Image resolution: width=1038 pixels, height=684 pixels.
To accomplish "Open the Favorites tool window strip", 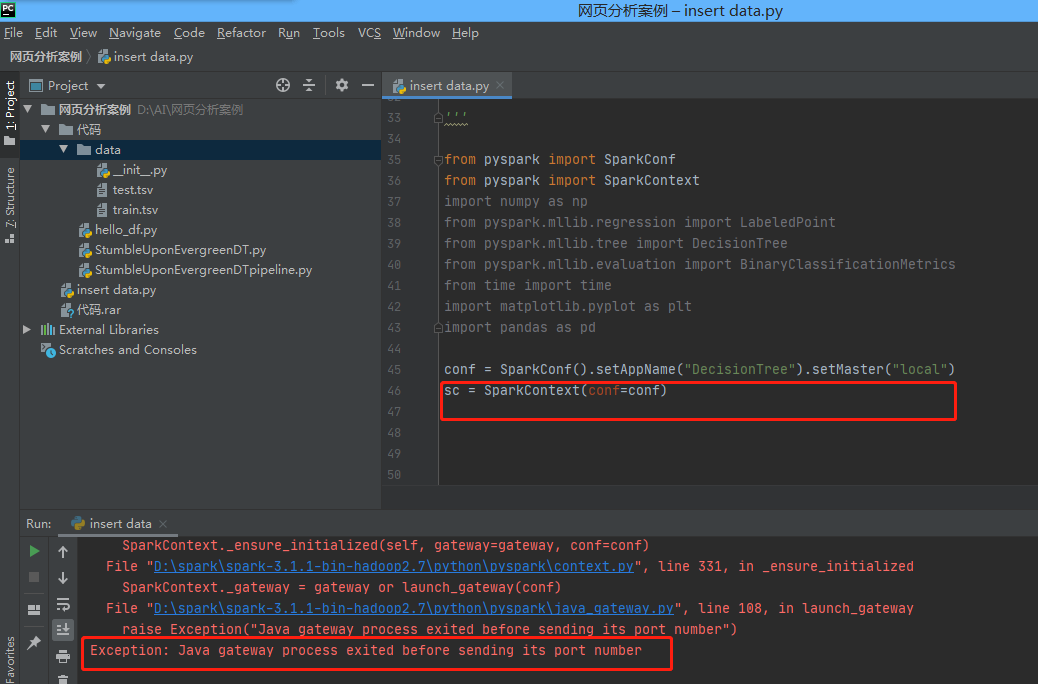I will click(9, 660).
